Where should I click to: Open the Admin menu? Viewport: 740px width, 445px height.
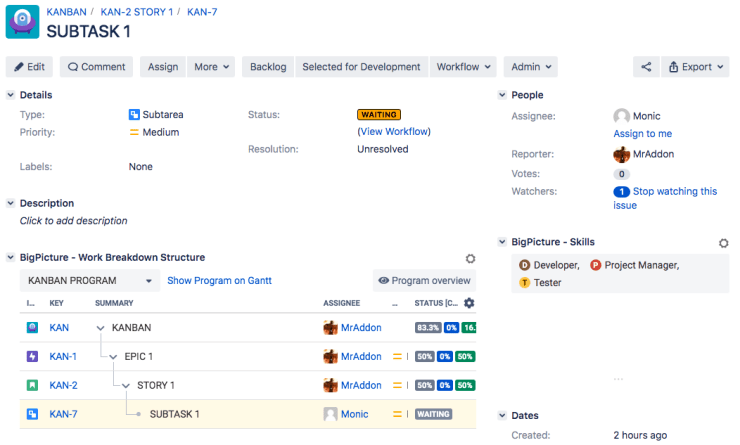531,67
